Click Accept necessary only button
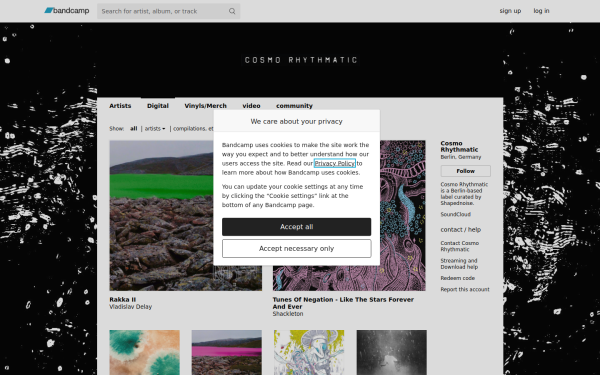Screen dimensions: 600x375 click(x=297, y=249)
